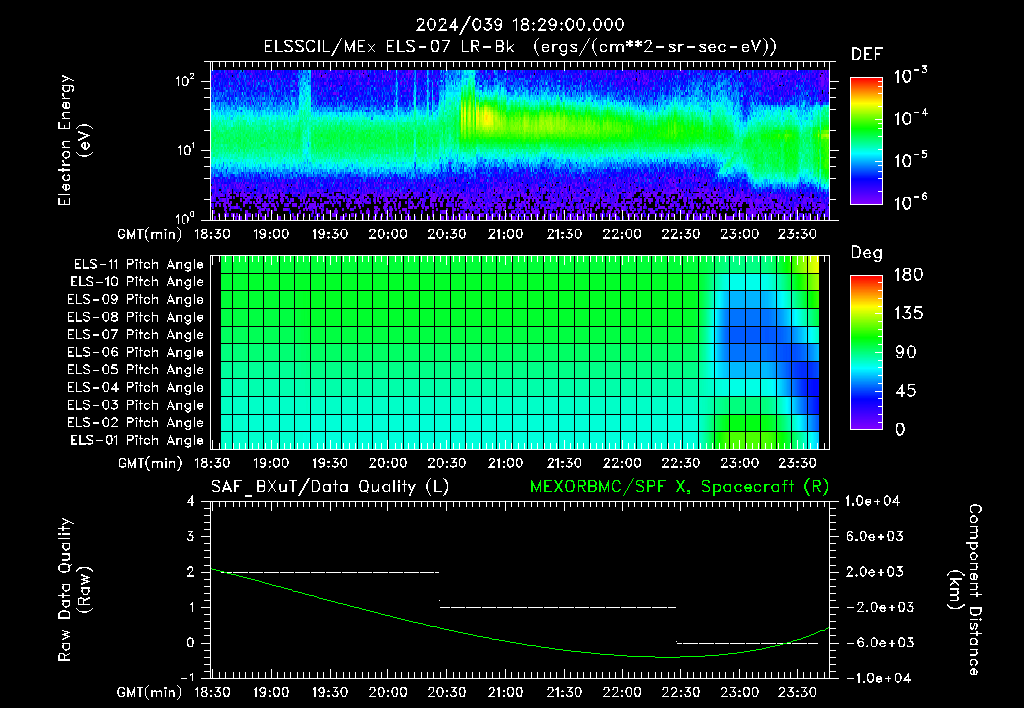Viewport: 1024px width, 708px height.
Task: Click the DEF color bar
Action: (866, 141)
